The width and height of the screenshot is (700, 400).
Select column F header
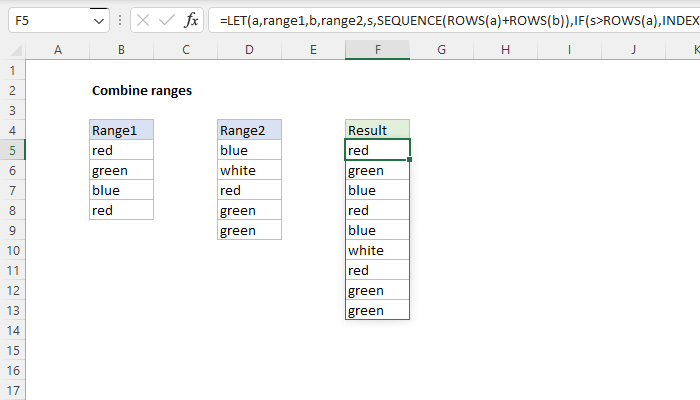tap(378, 50)
